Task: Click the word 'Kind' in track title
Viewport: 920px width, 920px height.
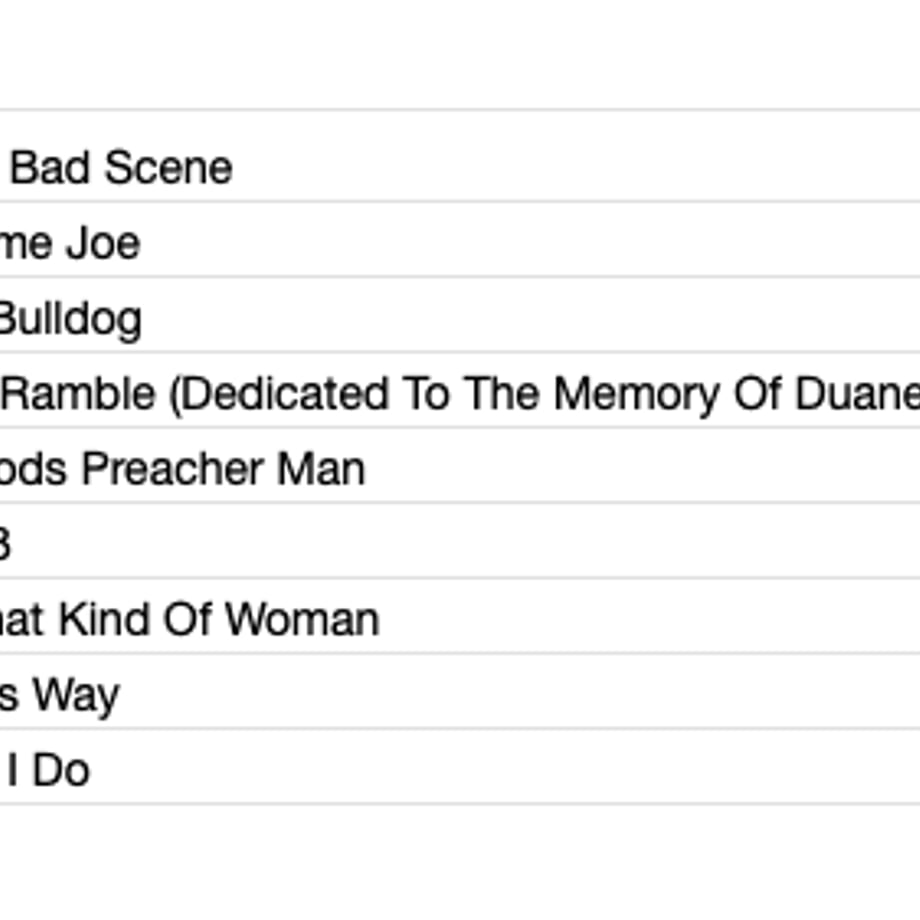Action: tap(104, 620)
